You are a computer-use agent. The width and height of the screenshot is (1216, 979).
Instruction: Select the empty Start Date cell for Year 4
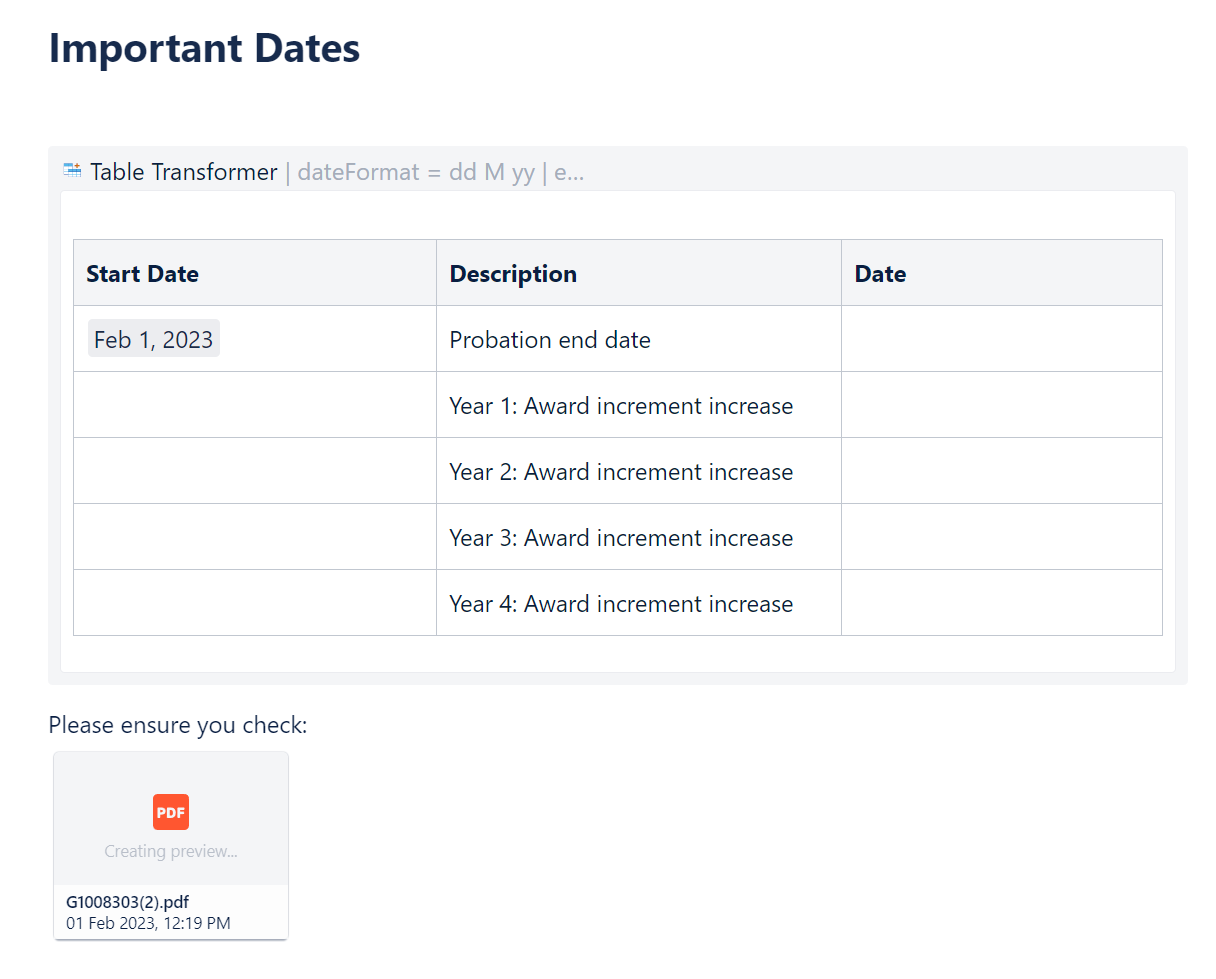(x=254, y=603)
